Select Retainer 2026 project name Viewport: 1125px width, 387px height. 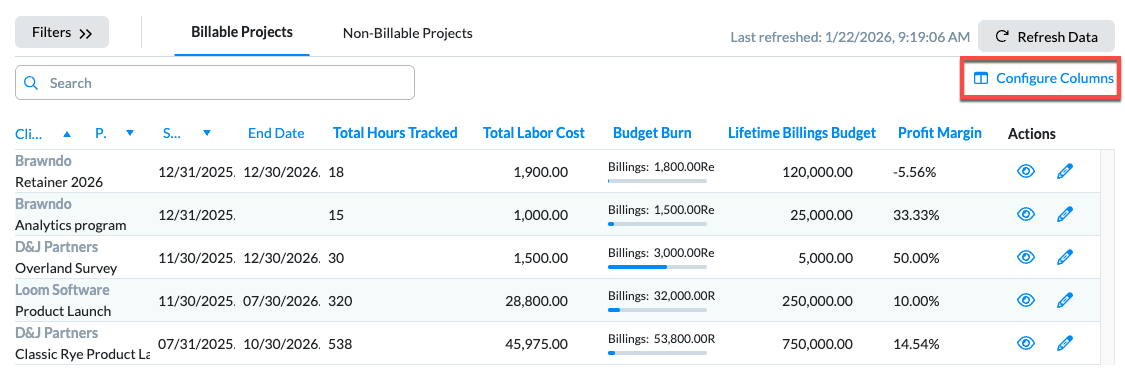pyautogui.click(x=59, y=182)
